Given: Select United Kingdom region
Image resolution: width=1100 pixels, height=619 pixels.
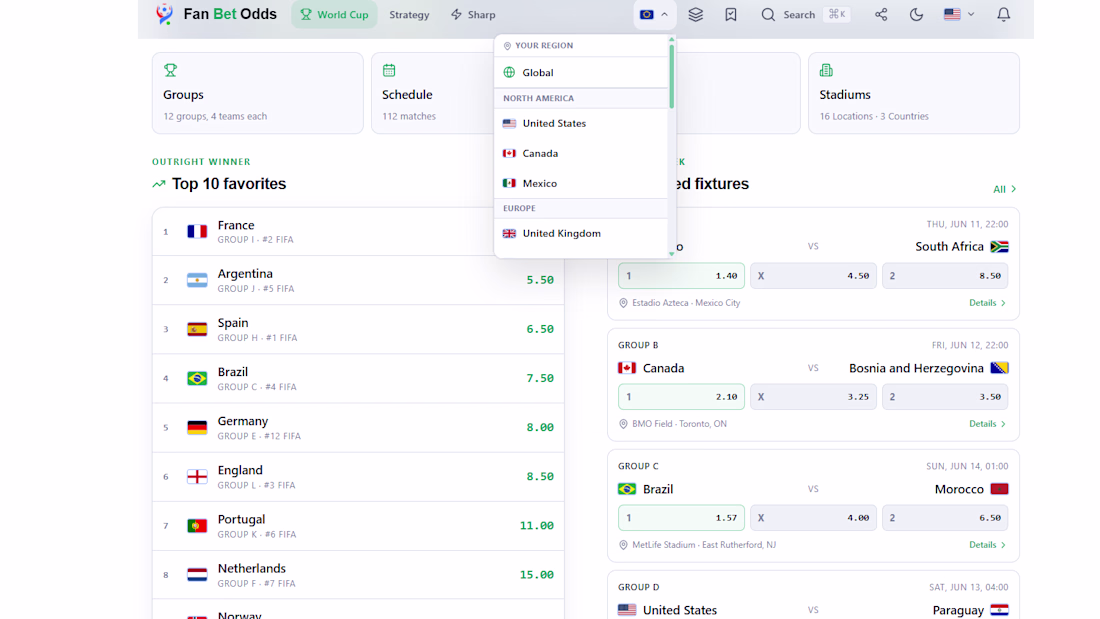Looking at the screenshot, I should (582, 233).
